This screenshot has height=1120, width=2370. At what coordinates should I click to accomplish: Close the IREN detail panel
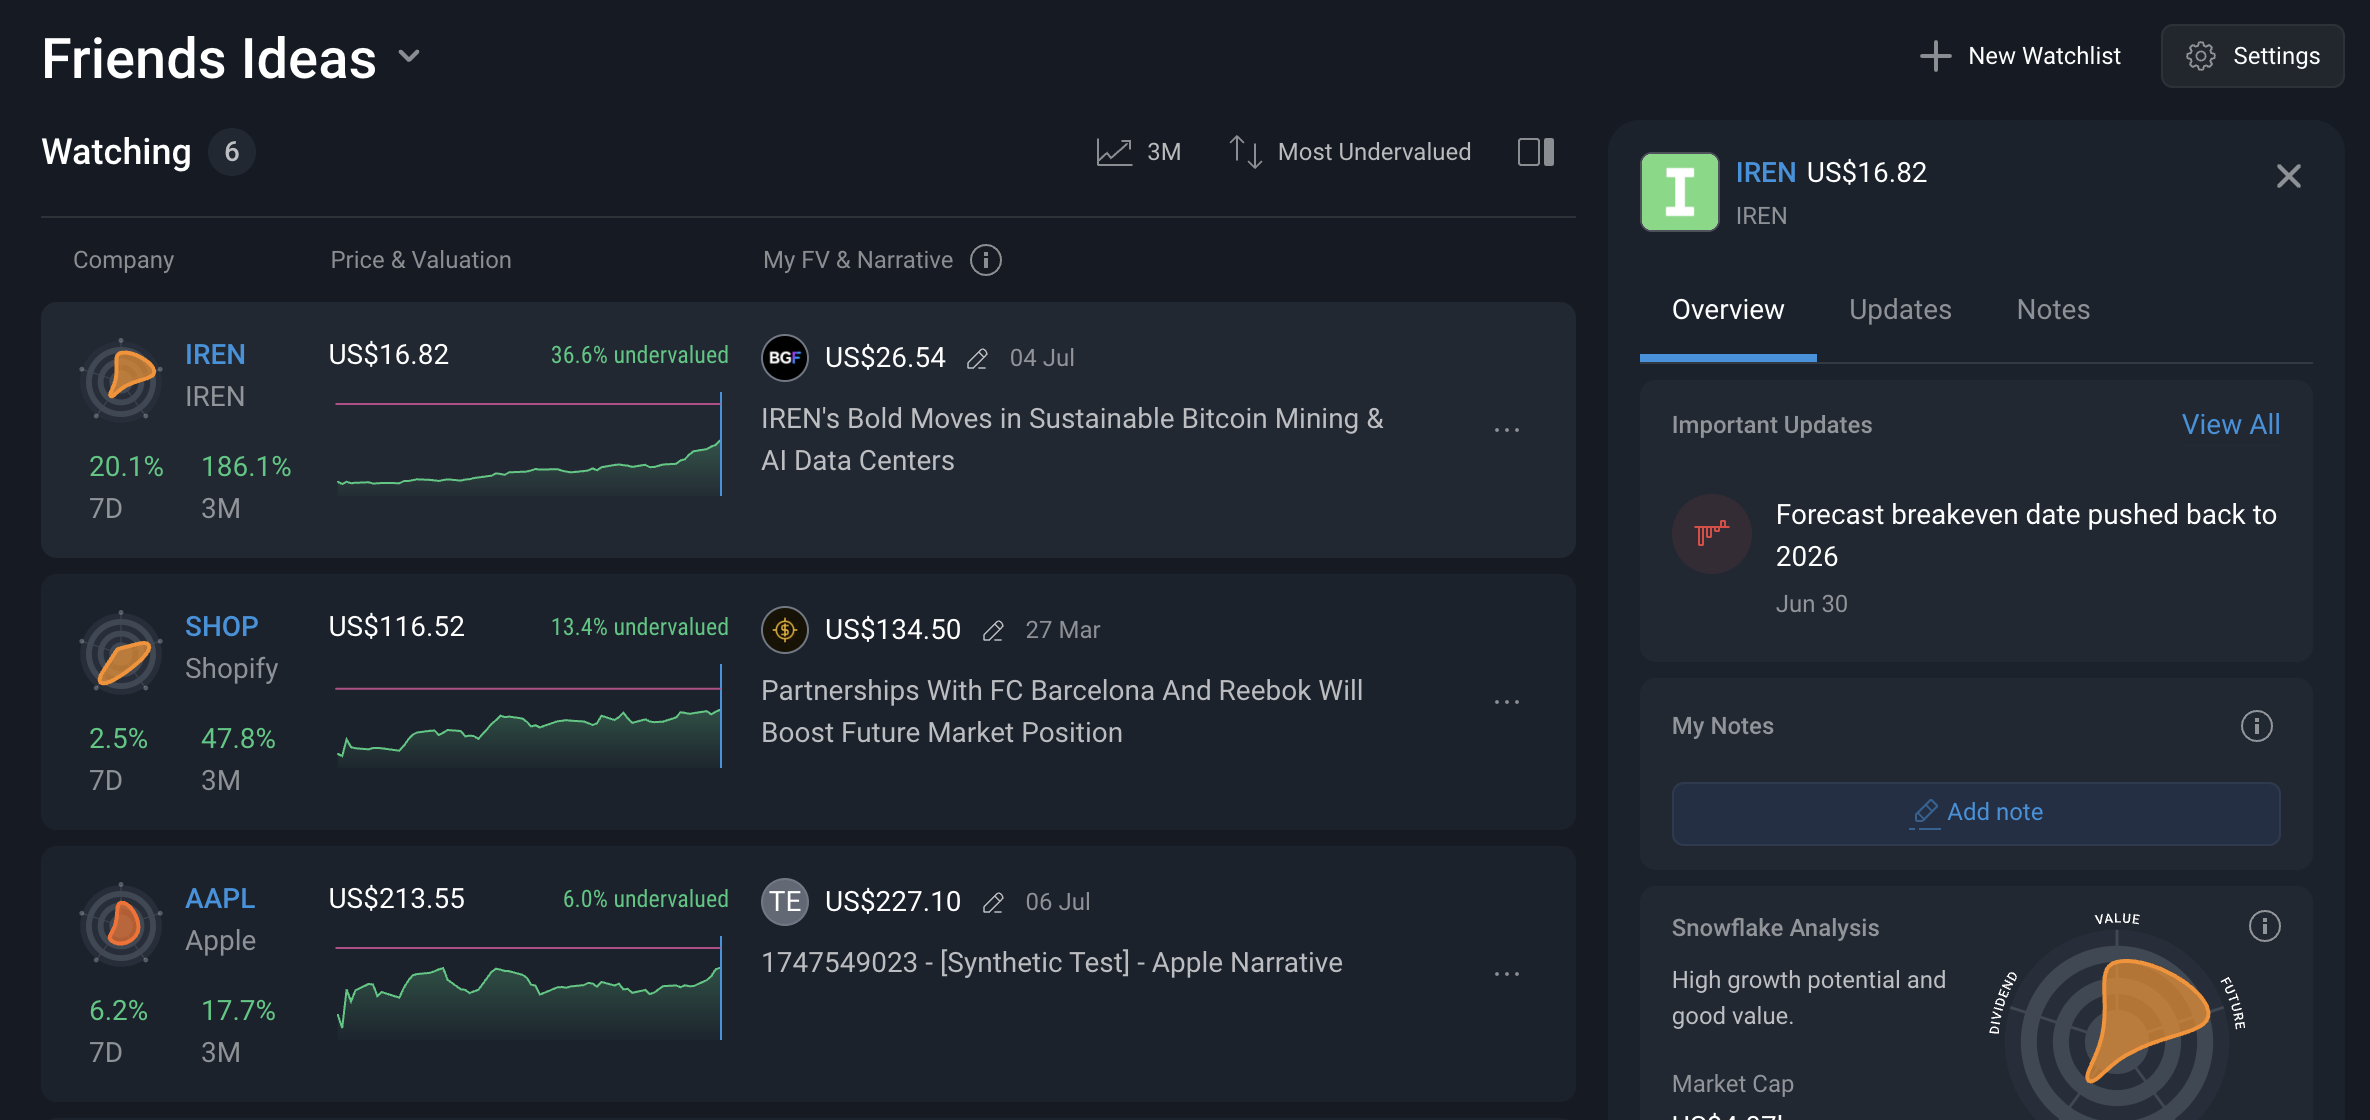coord(2288,176)
